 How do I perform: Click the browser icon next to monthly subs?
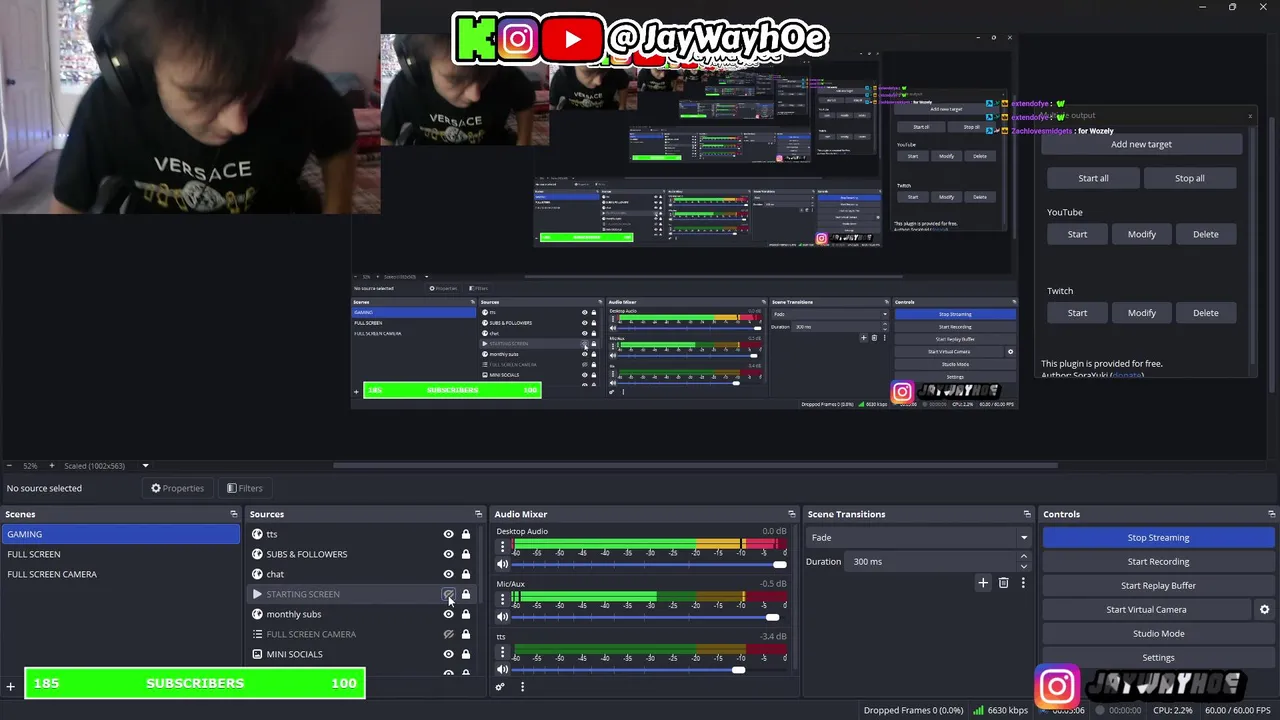(x=257, y=614)
